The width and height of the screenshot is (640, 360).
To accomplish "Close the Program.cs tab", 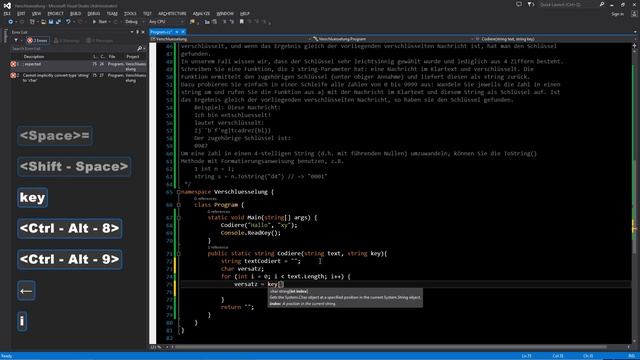I will pyautogui.click(x=183, y=32).
